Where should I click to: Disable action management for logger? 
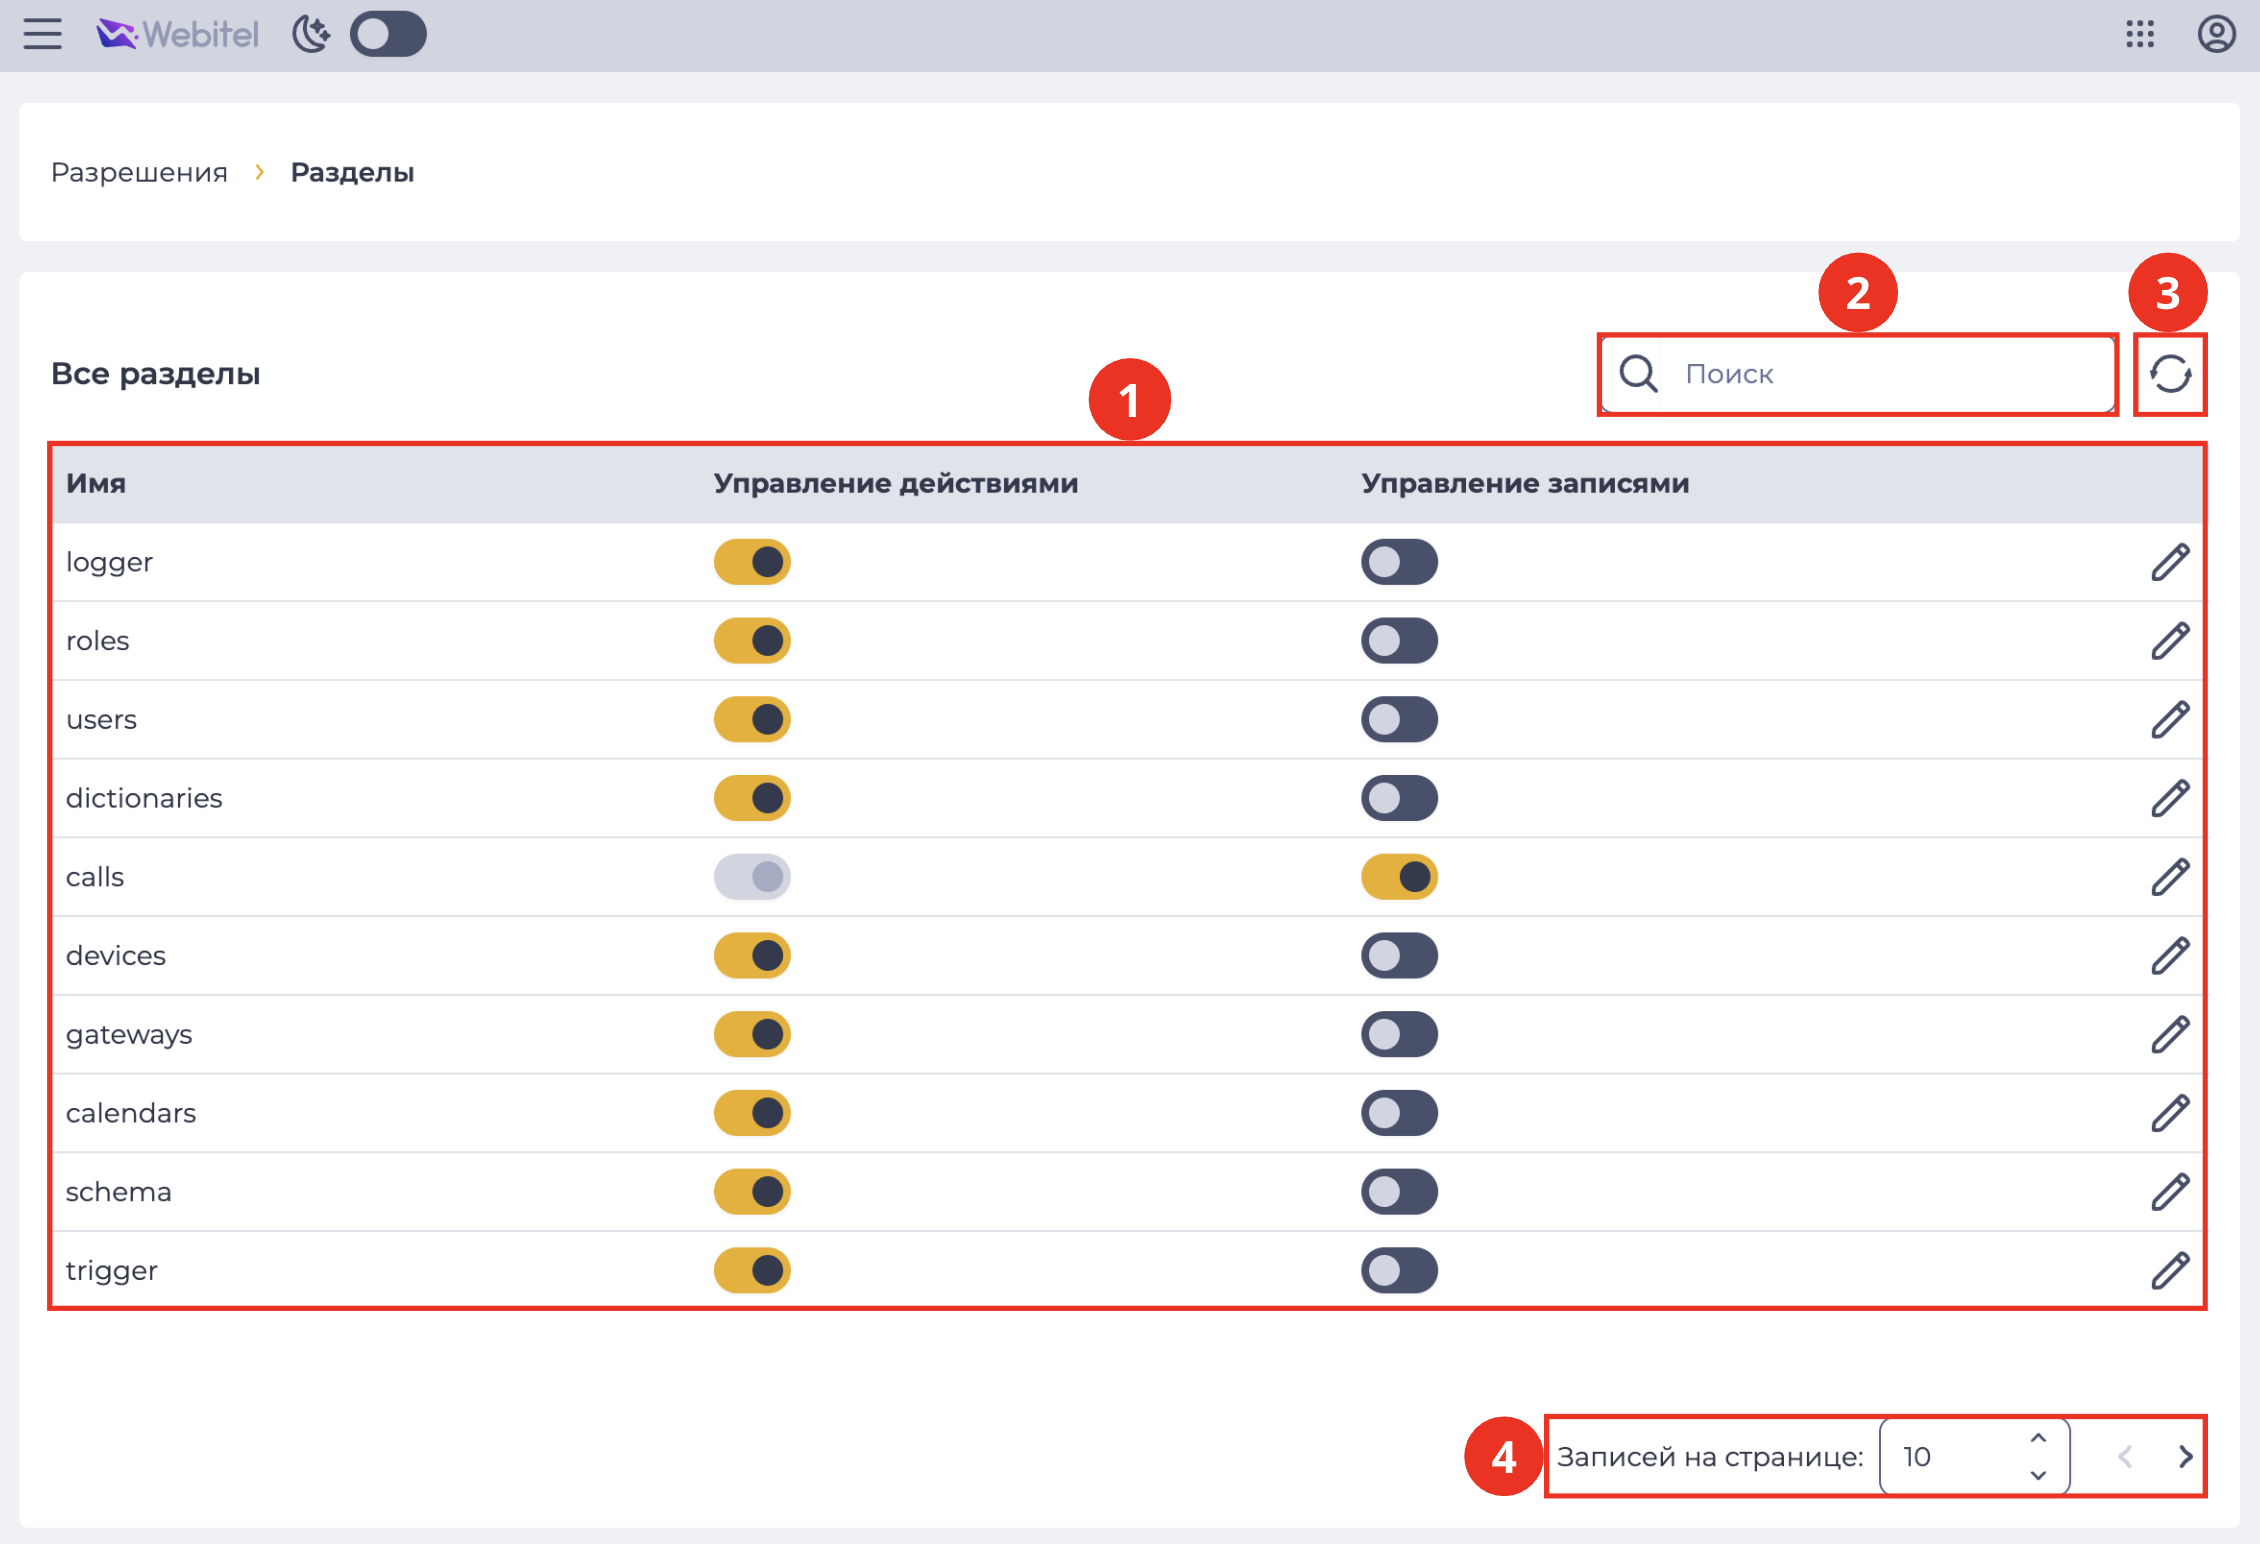(x=752, y=562)
